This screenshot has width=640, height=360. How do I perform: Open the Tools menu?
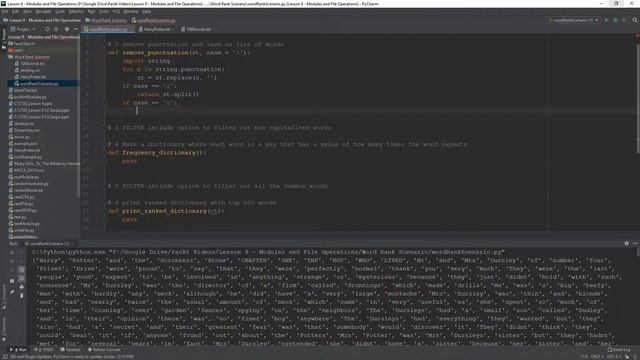point(104,11)
